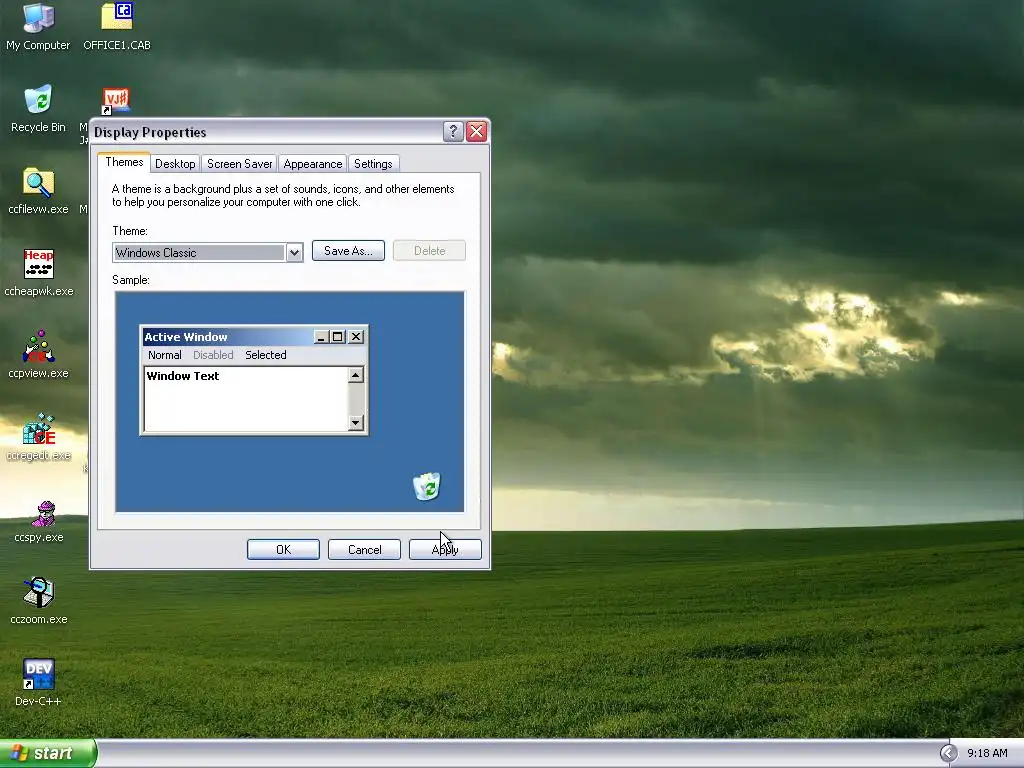Switch to the Desktop tab
The height and width of the screenshot is (768, 1024).
coord(175,164)
